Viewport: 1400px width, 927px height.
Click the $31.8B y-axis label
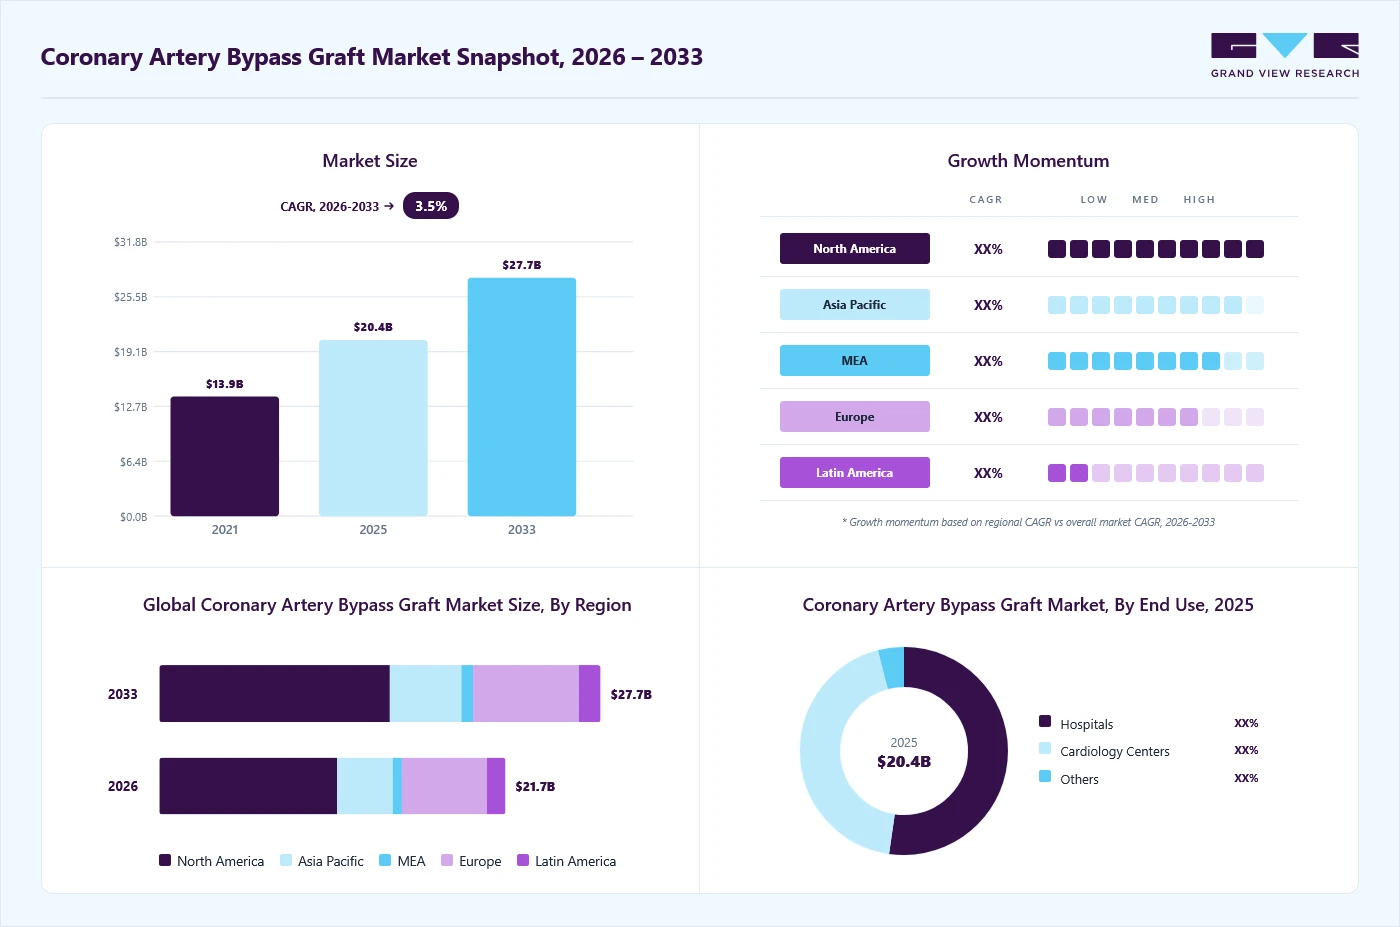point(131,242)
